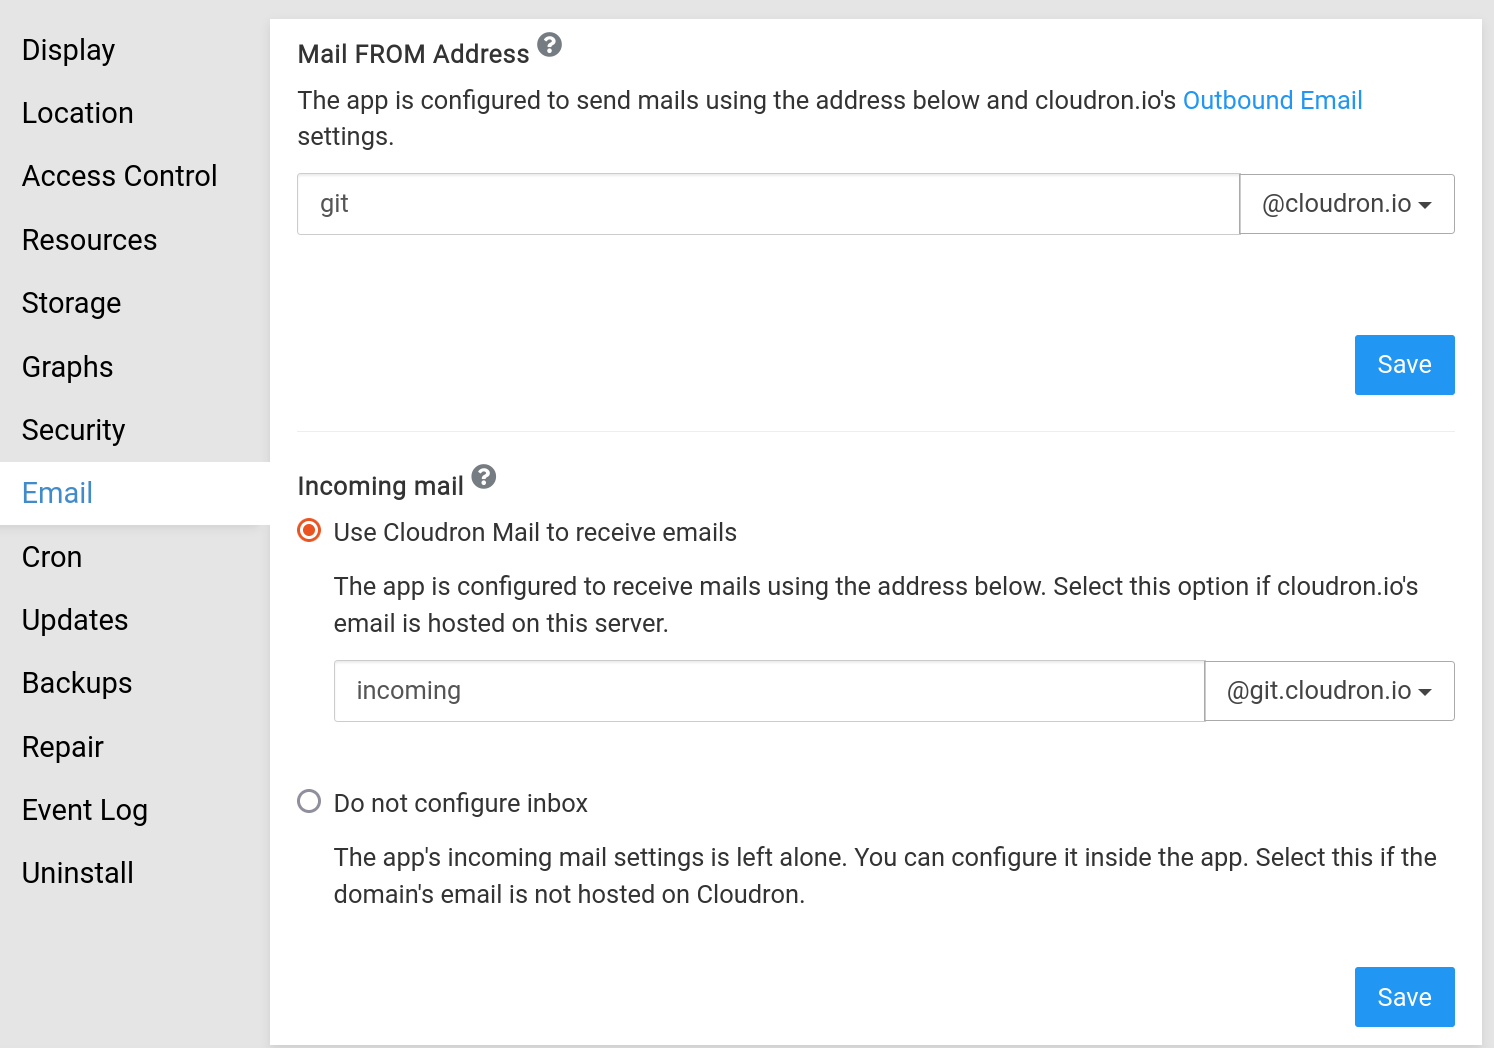The width and height of the screenshot is (1494, 1048).
Task: Open Access Control settings
Action: click(119, 176)
